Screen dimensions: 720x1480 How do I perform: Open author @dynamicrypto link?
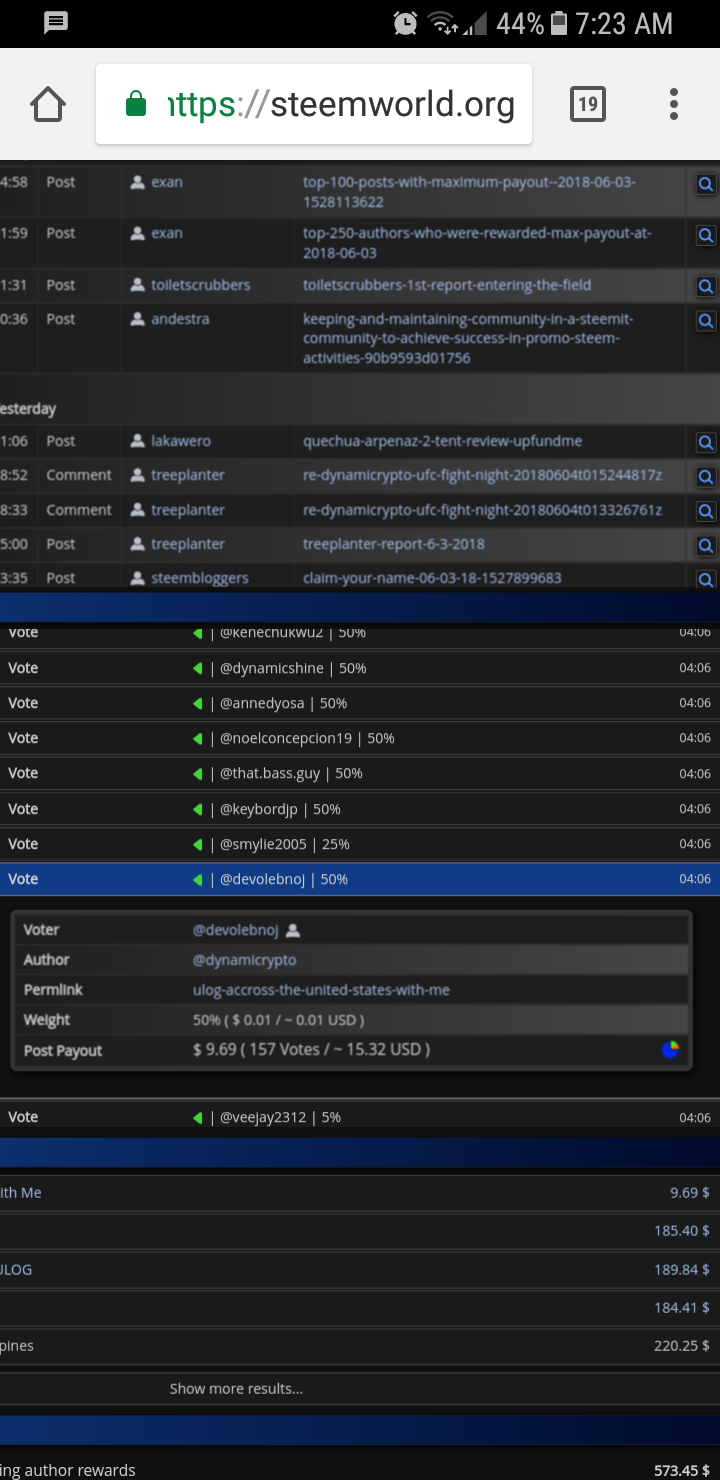click(x=244, y=960)
